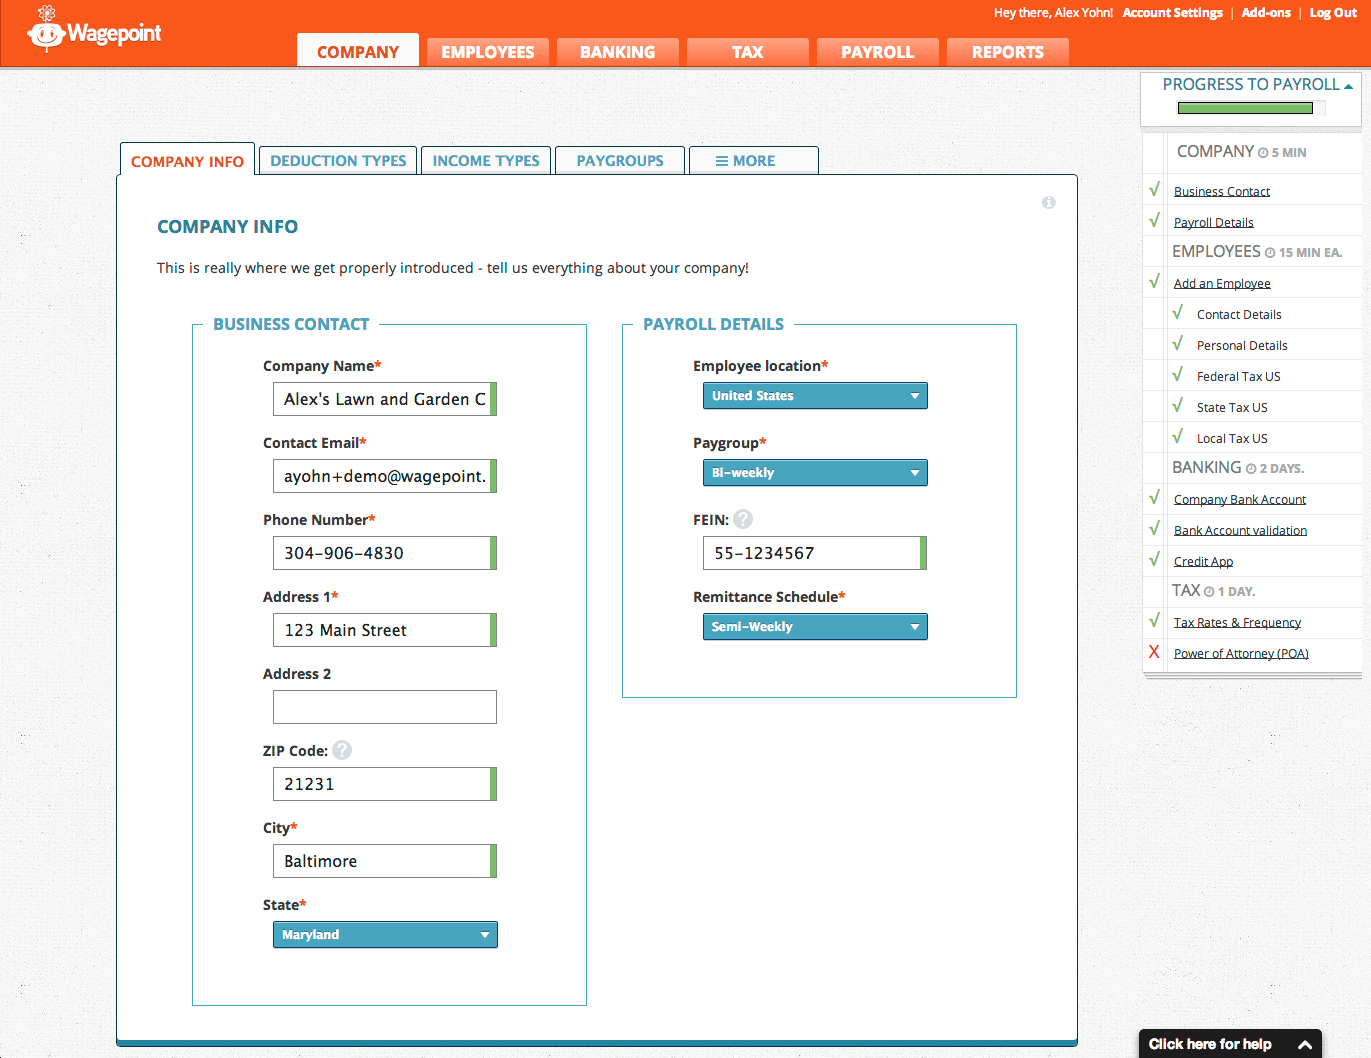Click the red X beside Power of Attorney
Screen dimensions: 1371x1058
point(1154,652)
